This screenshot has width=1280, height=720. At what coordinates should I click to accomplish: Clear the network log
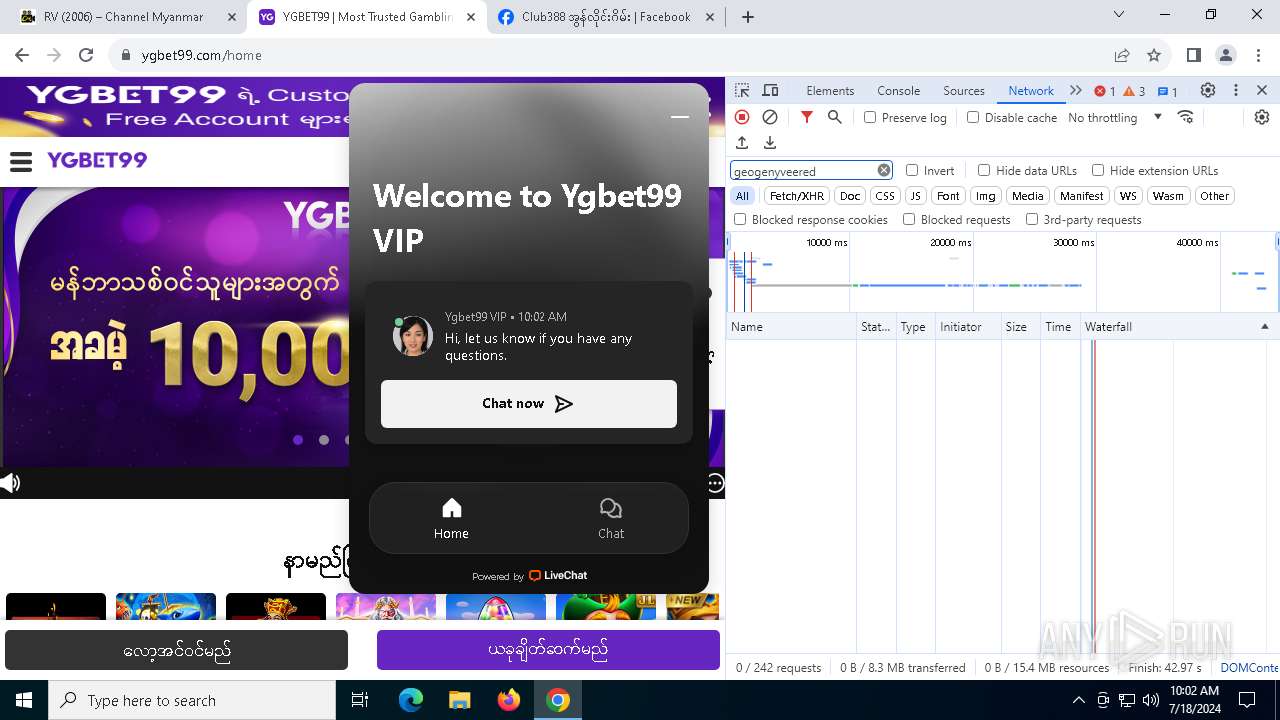tap(770, 117)
